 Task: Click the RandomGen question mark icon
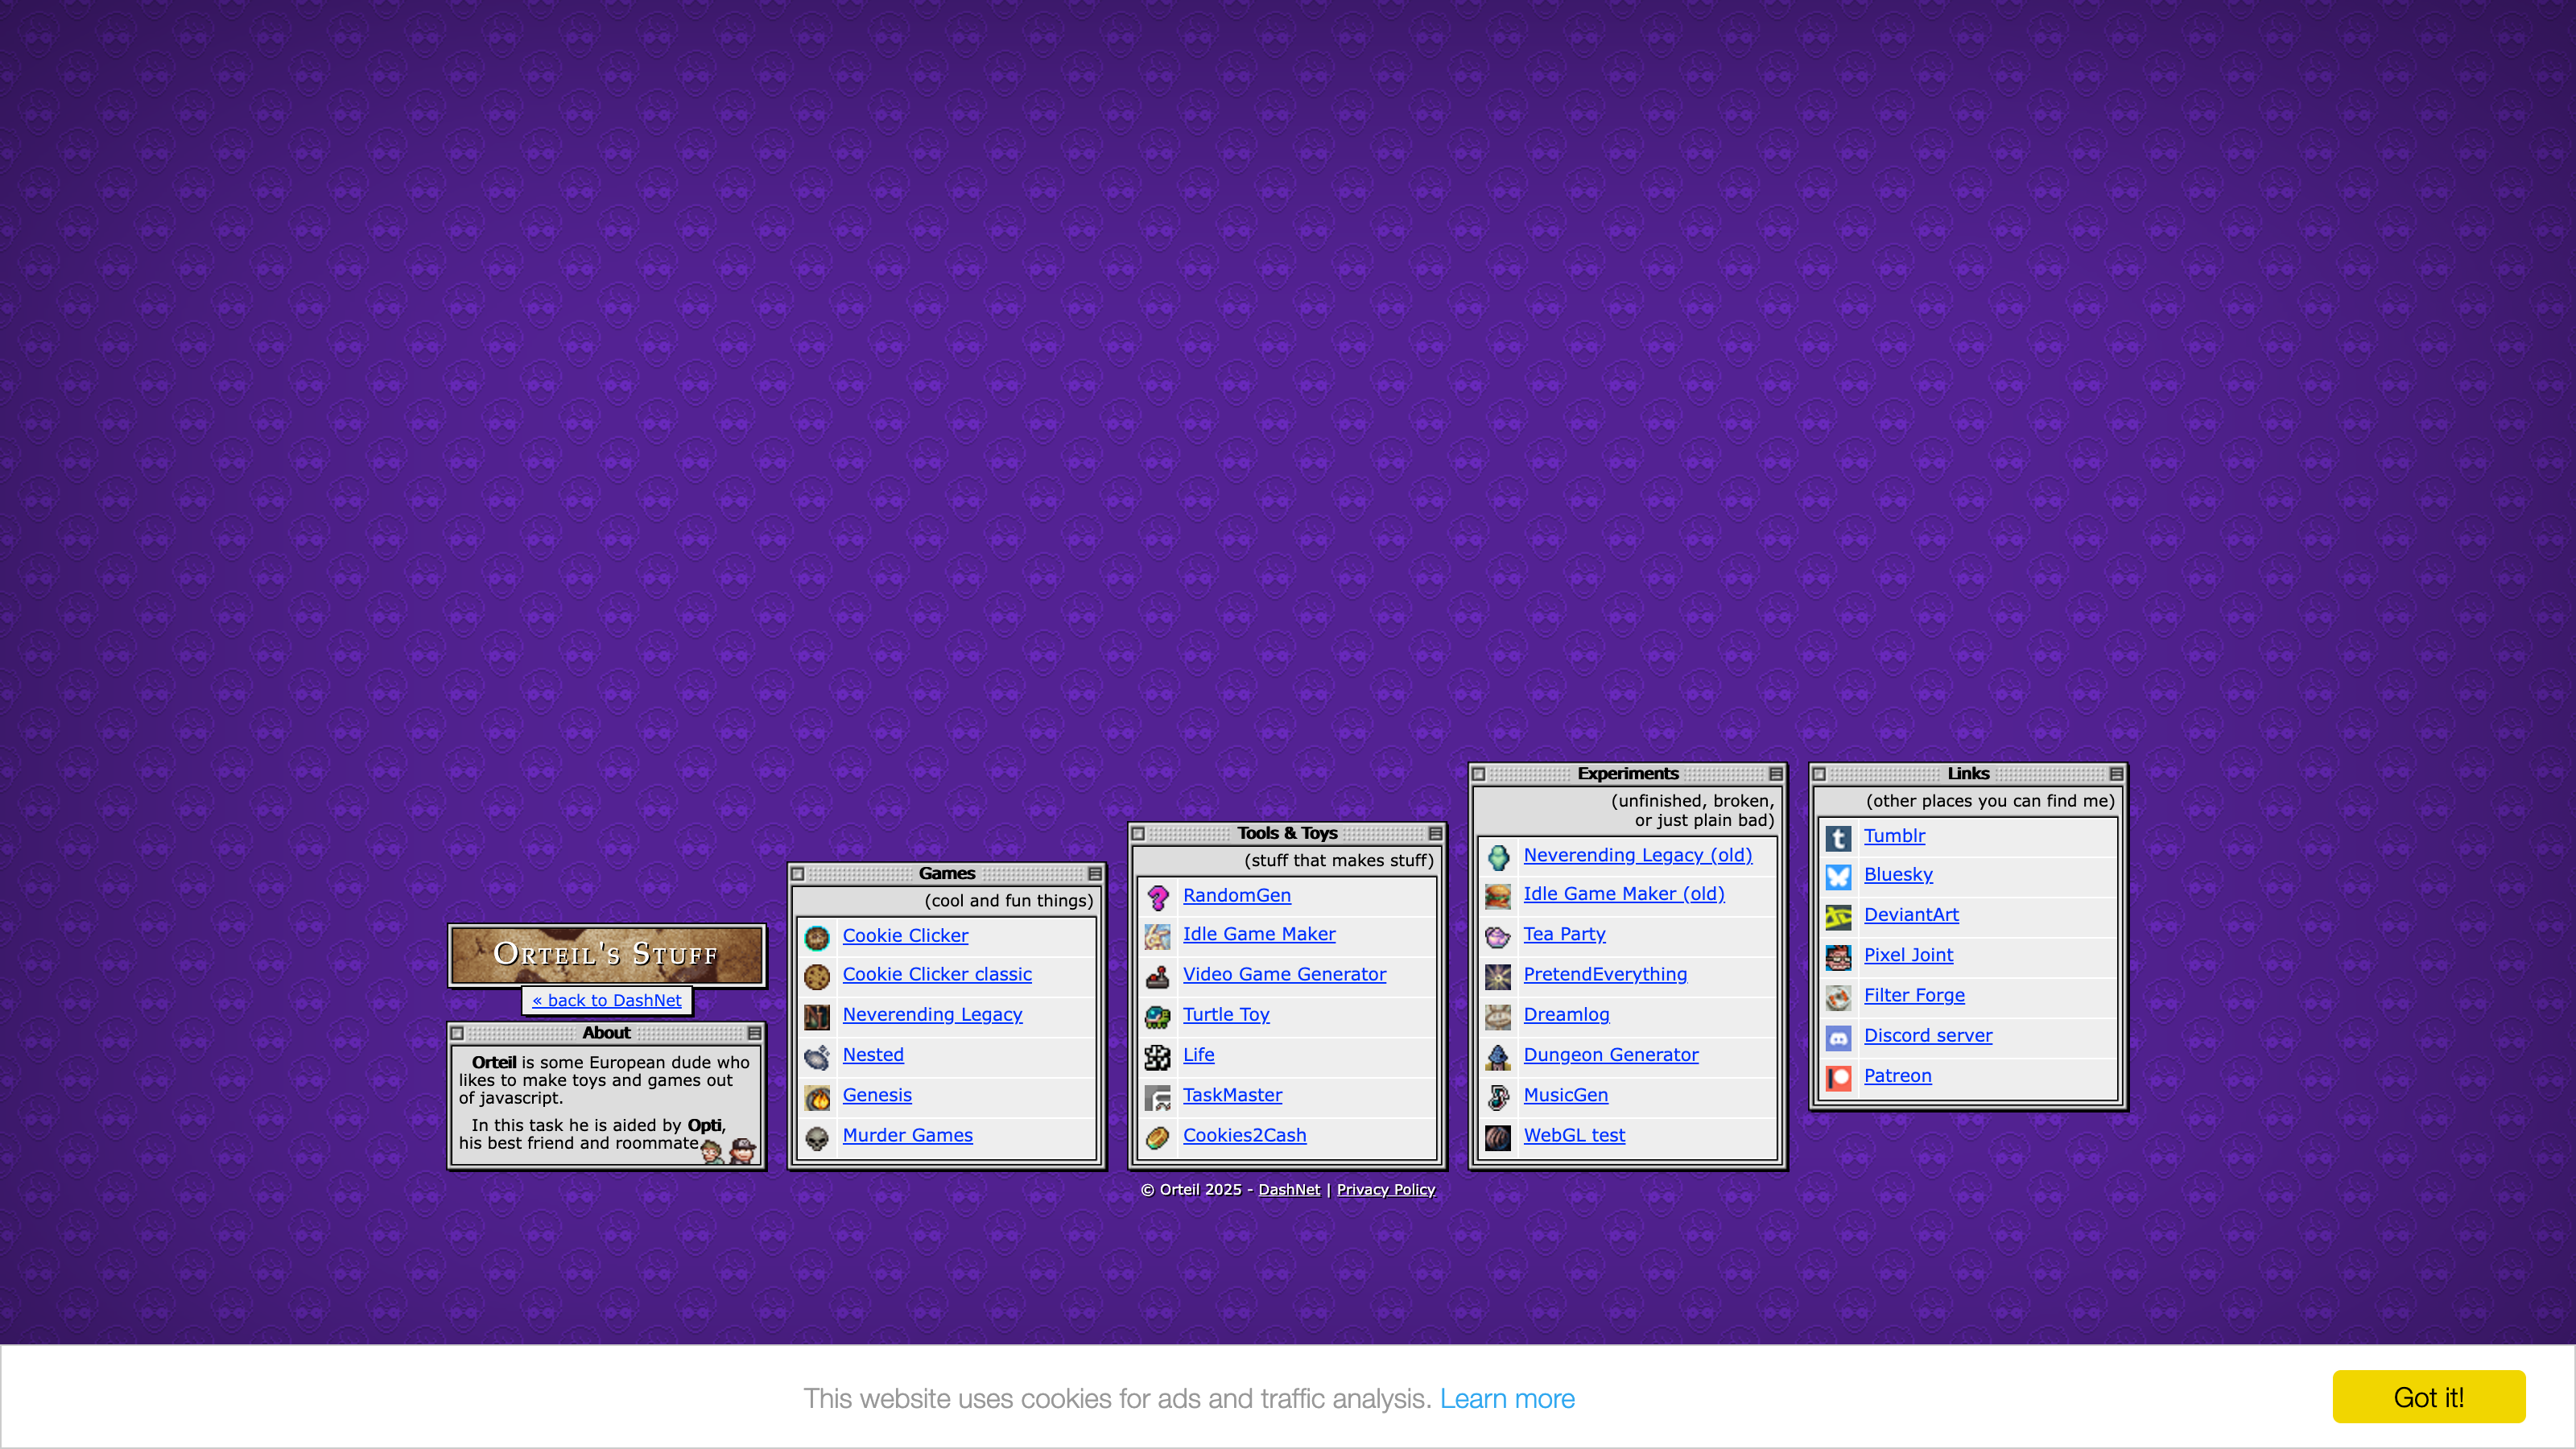pyautogui.click(x=1158, y=897)
